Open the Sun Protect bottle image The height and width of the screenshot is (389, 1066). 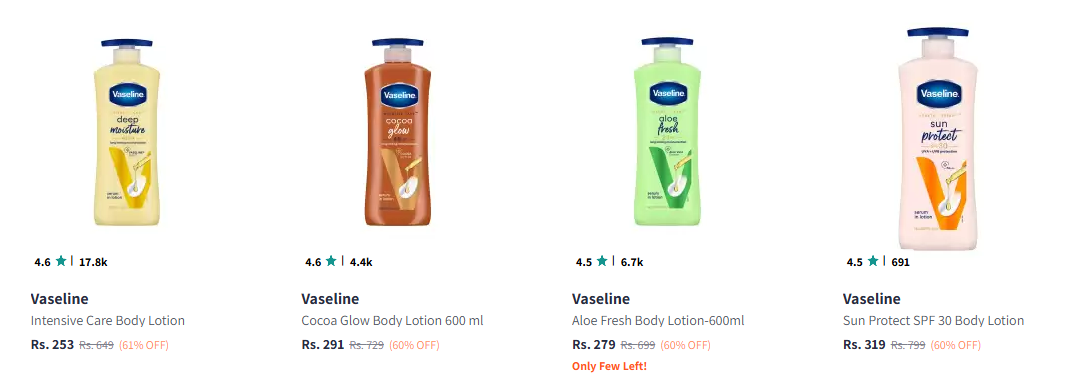[938, 139]
